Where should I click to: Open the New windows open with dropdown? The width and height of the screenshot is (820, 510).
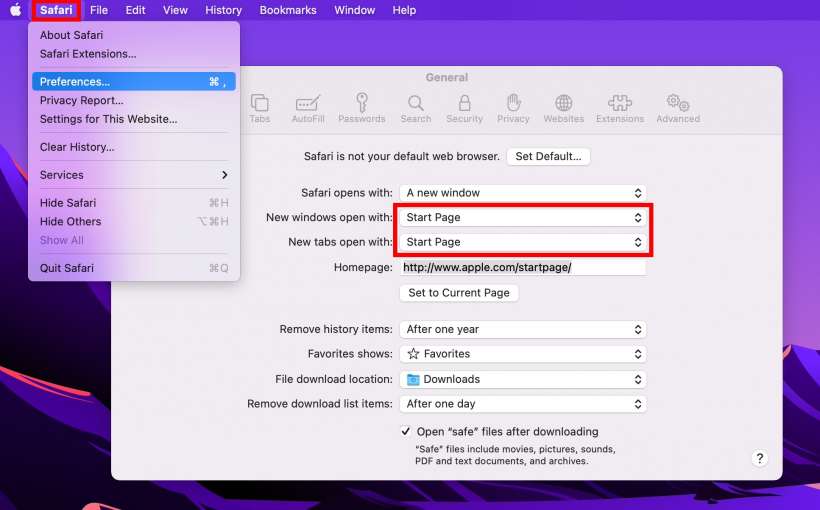point(523,217)
